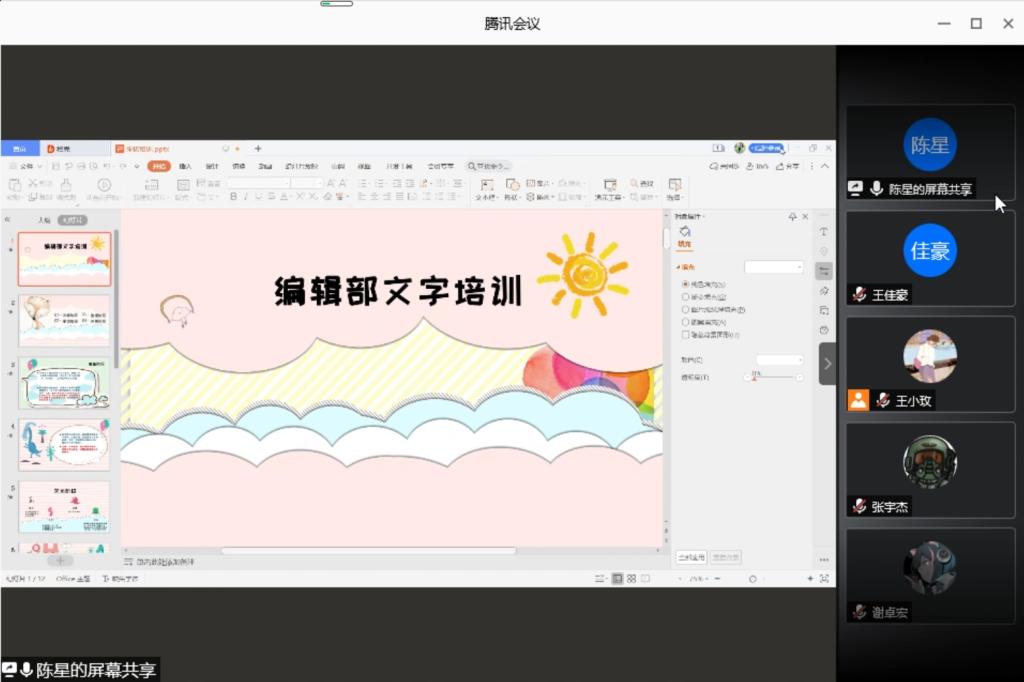Toggle bold formatting in the ribbon

[232, 195]
